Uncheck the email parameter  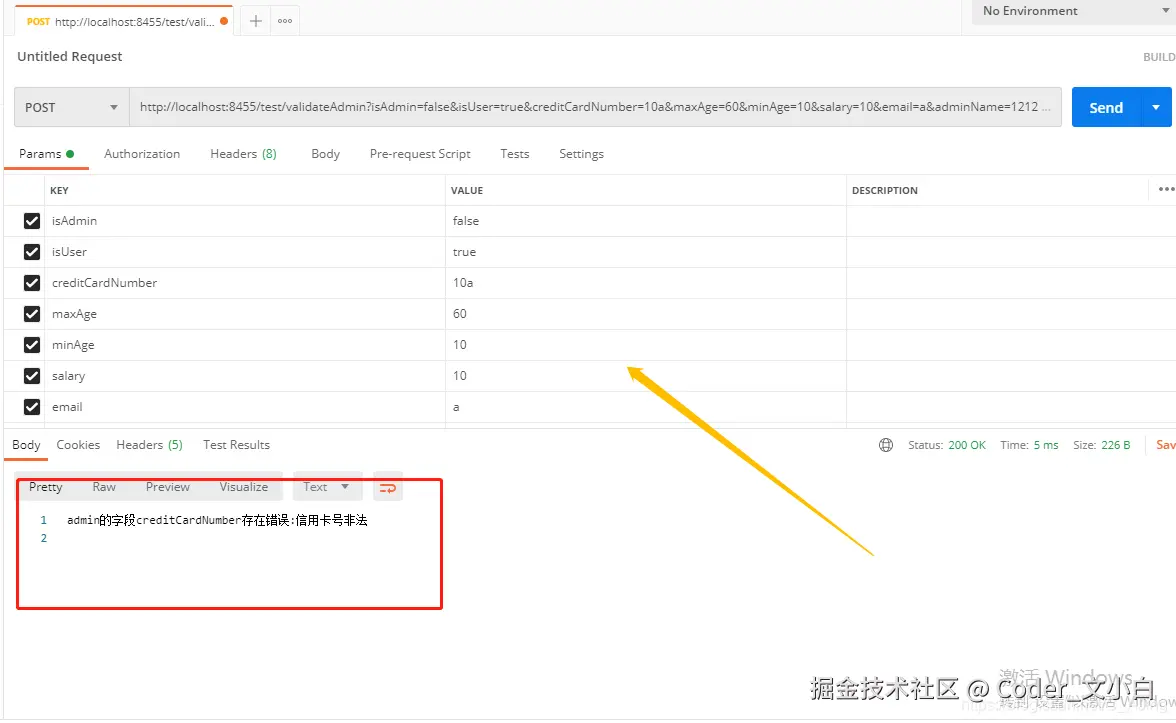[32, 406]
